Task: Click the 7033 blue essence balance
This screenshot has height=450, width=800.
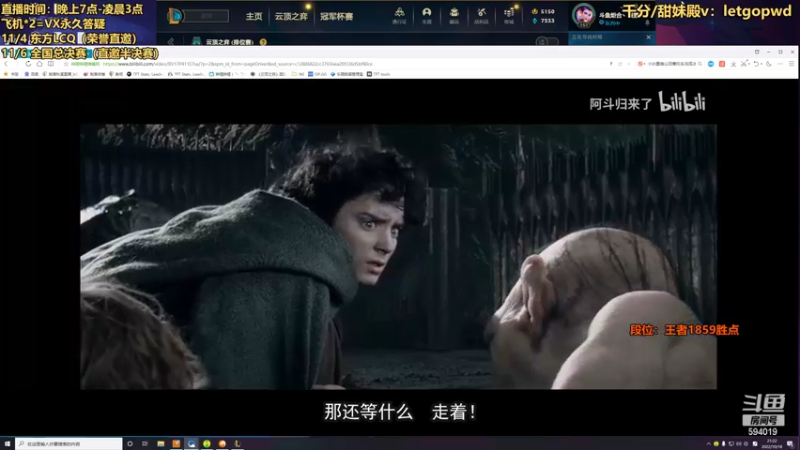Action: (x=543, y=21)
